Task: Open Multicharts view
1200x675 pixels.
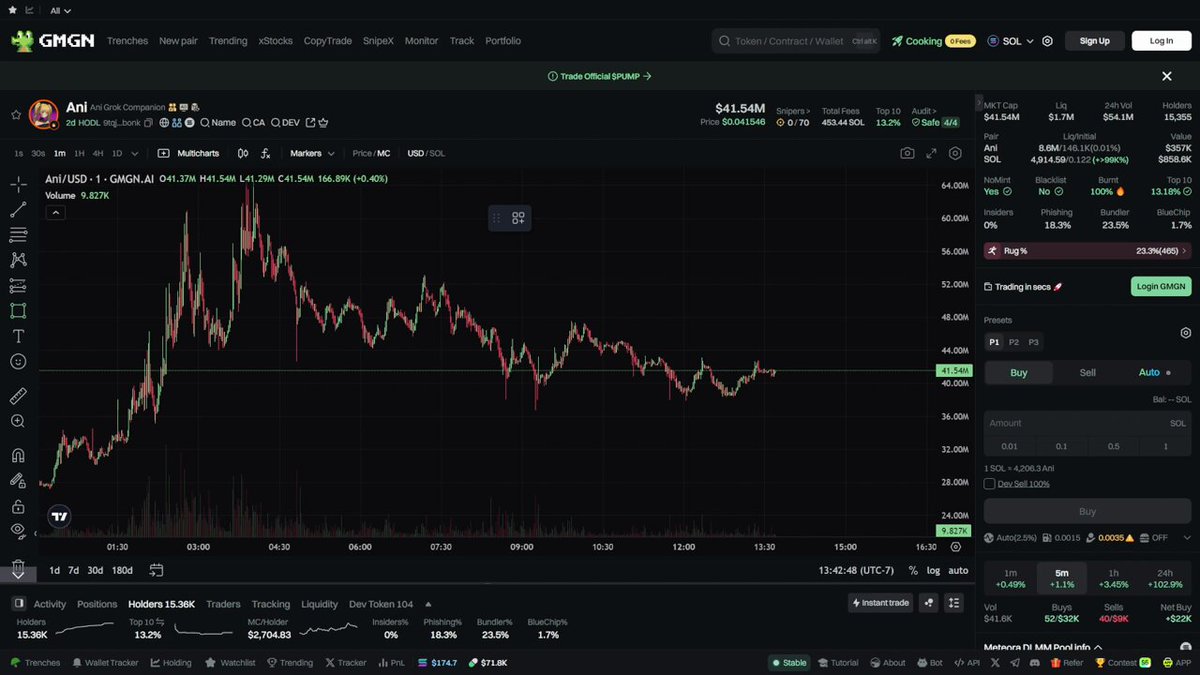Action: coord(189,153)
